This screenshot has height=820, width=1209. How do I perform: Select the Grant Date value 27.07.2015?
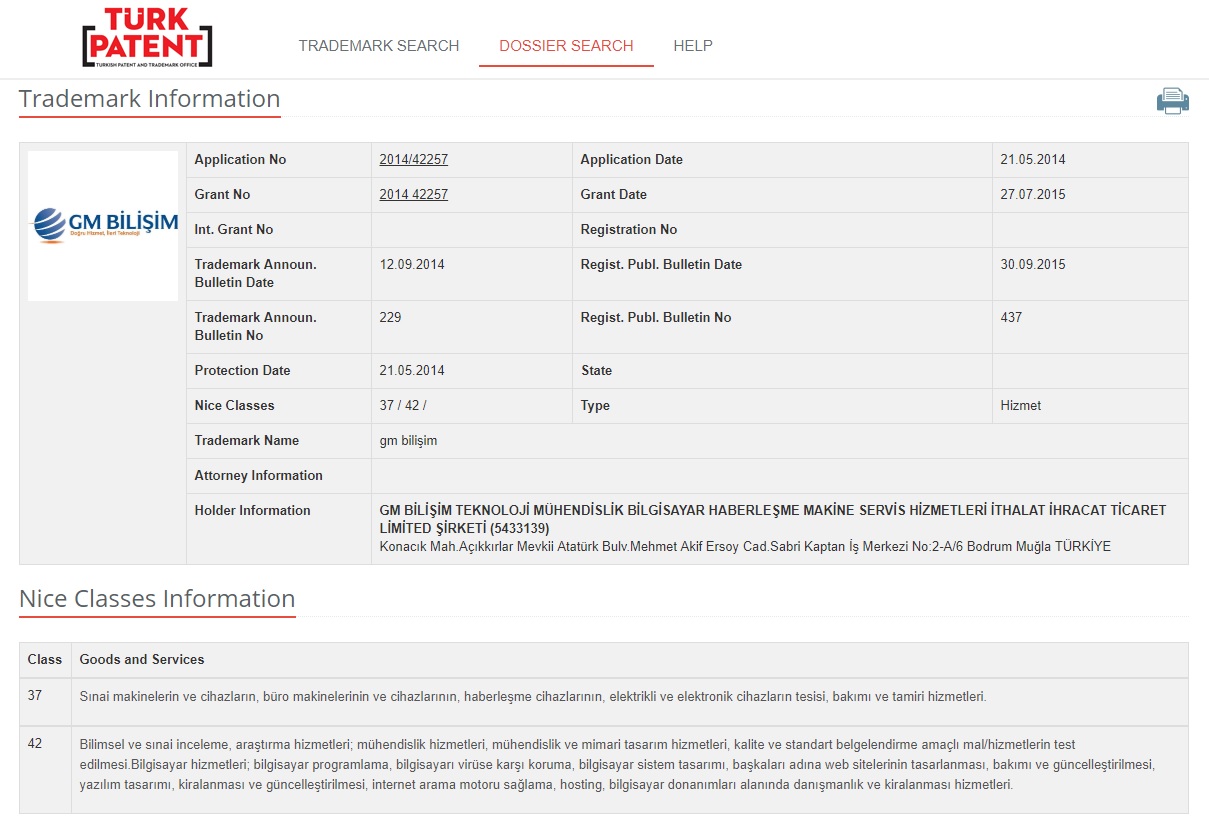[x=1033, y=195]
